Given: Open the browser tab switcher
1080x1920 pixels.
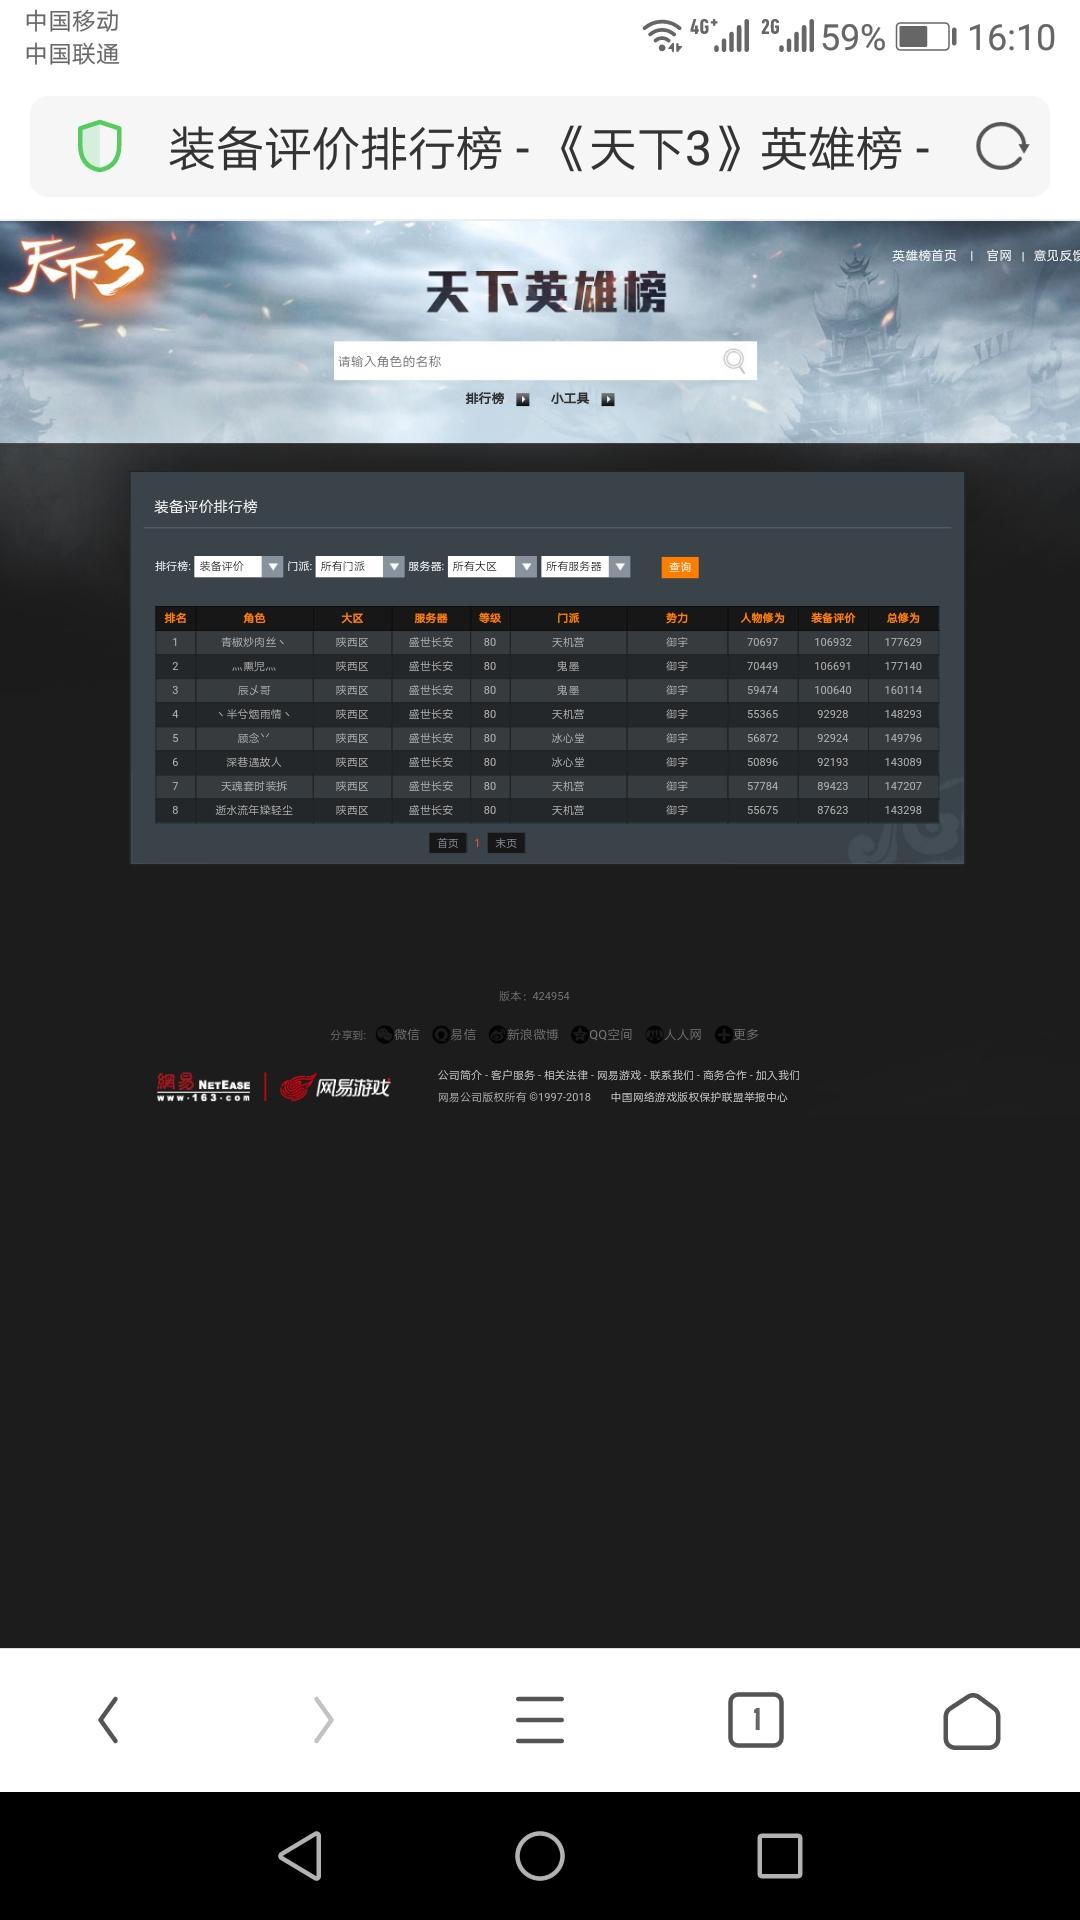Looking at the screenshot, I should 756,1720.
